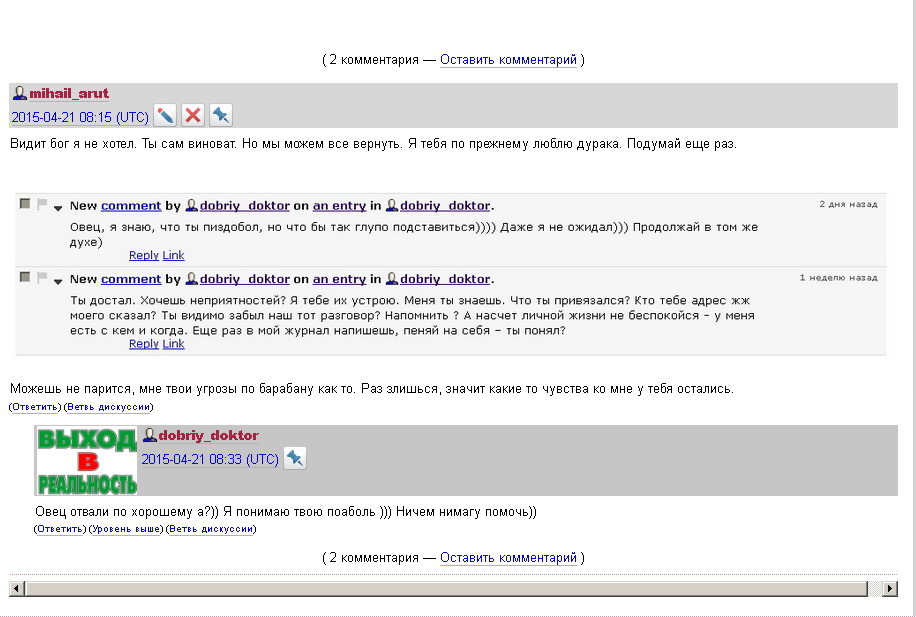This screenshot has height=617, width=916.
Task: Pin dobriy_doktor comment with pushpin icon
Action: coord(295,458)
